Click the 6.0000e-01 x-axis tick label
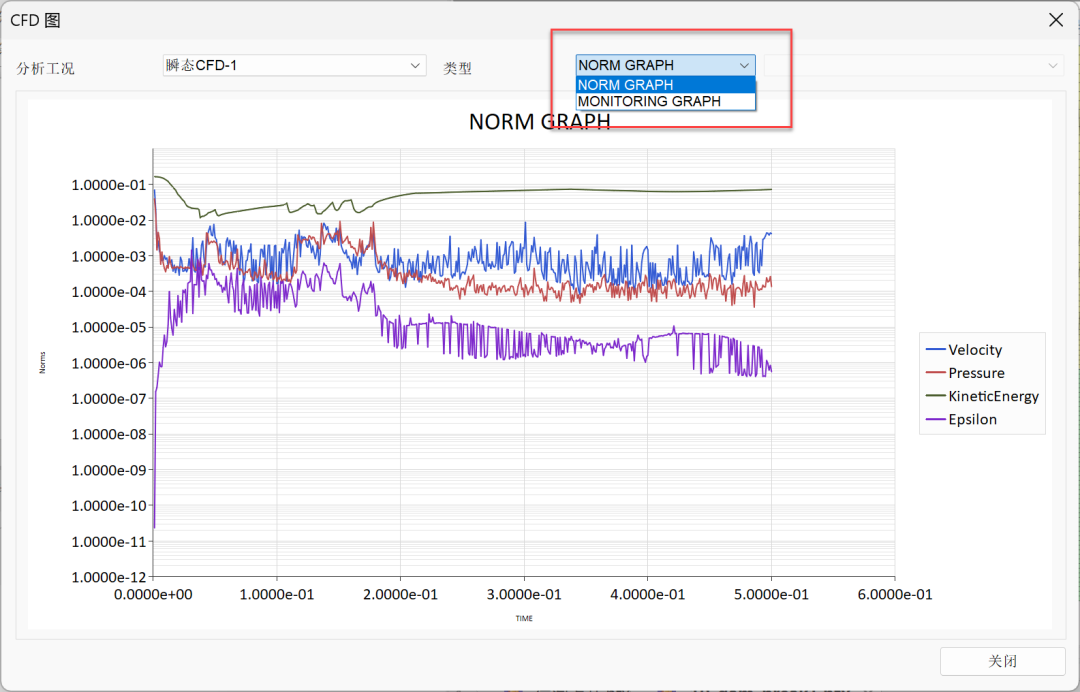The height and width of the screenshot is (692, 1080). [894, 594]
